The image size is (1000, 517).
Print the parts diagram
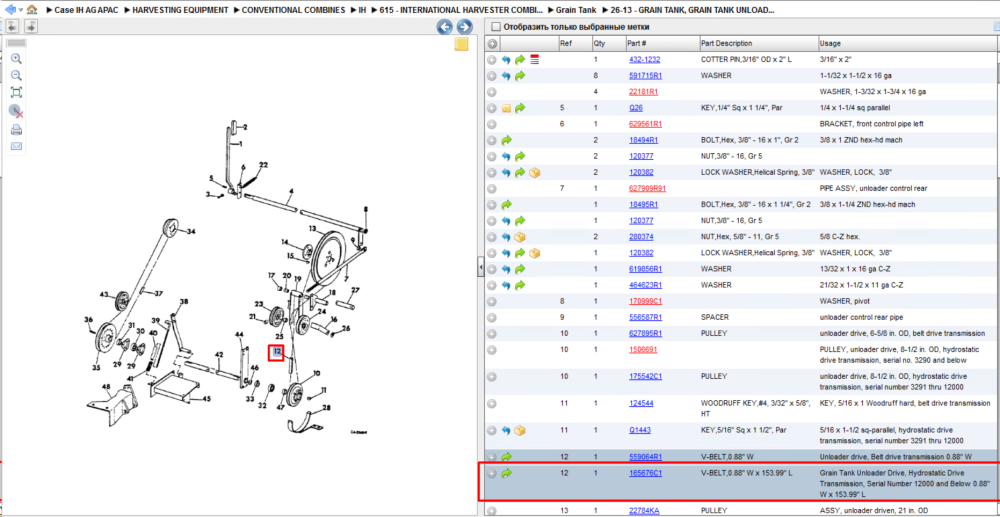(x=17, y=130)
